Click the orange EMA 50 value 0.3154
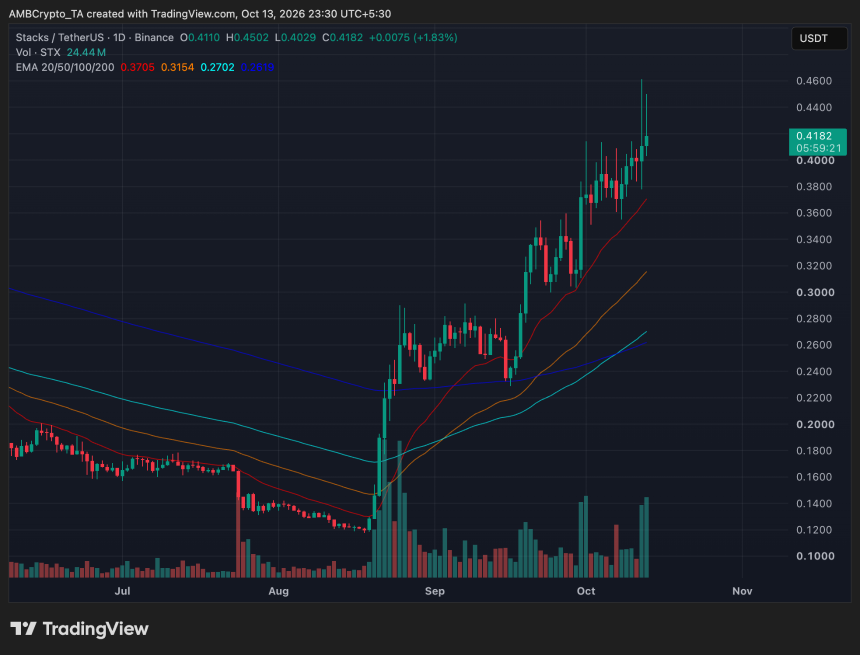Viewport: 860px width, 655px height. 177,67
